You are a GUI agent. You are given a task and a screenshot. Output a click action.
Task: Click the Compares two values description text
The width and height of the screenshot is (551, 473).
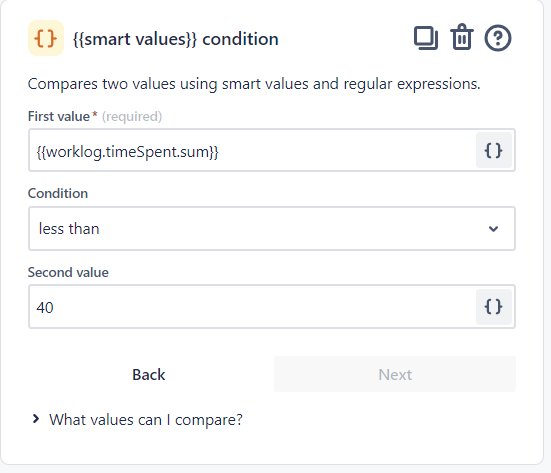tap(254, 84)
